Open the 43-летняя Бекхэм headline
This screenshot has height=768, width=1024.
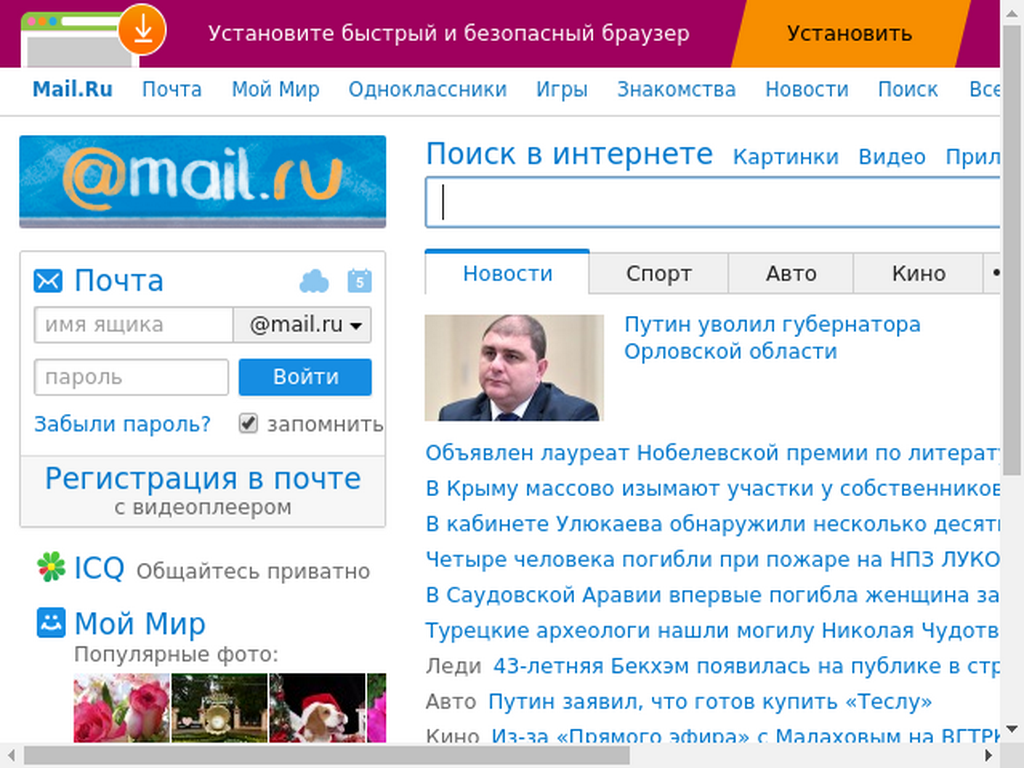point(746,665)
